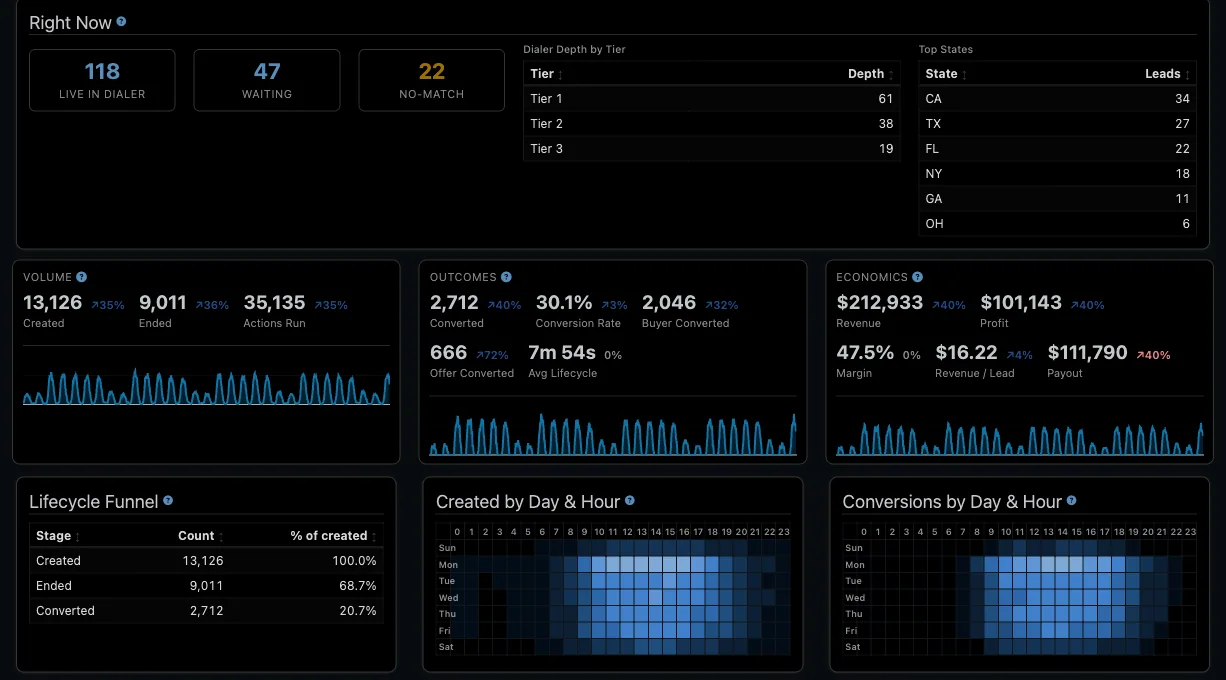Image resolution: width=1226 pixels, height=680 pixels.
Task: Sort Top States table by Leads column
Action: pos(1167,74)
